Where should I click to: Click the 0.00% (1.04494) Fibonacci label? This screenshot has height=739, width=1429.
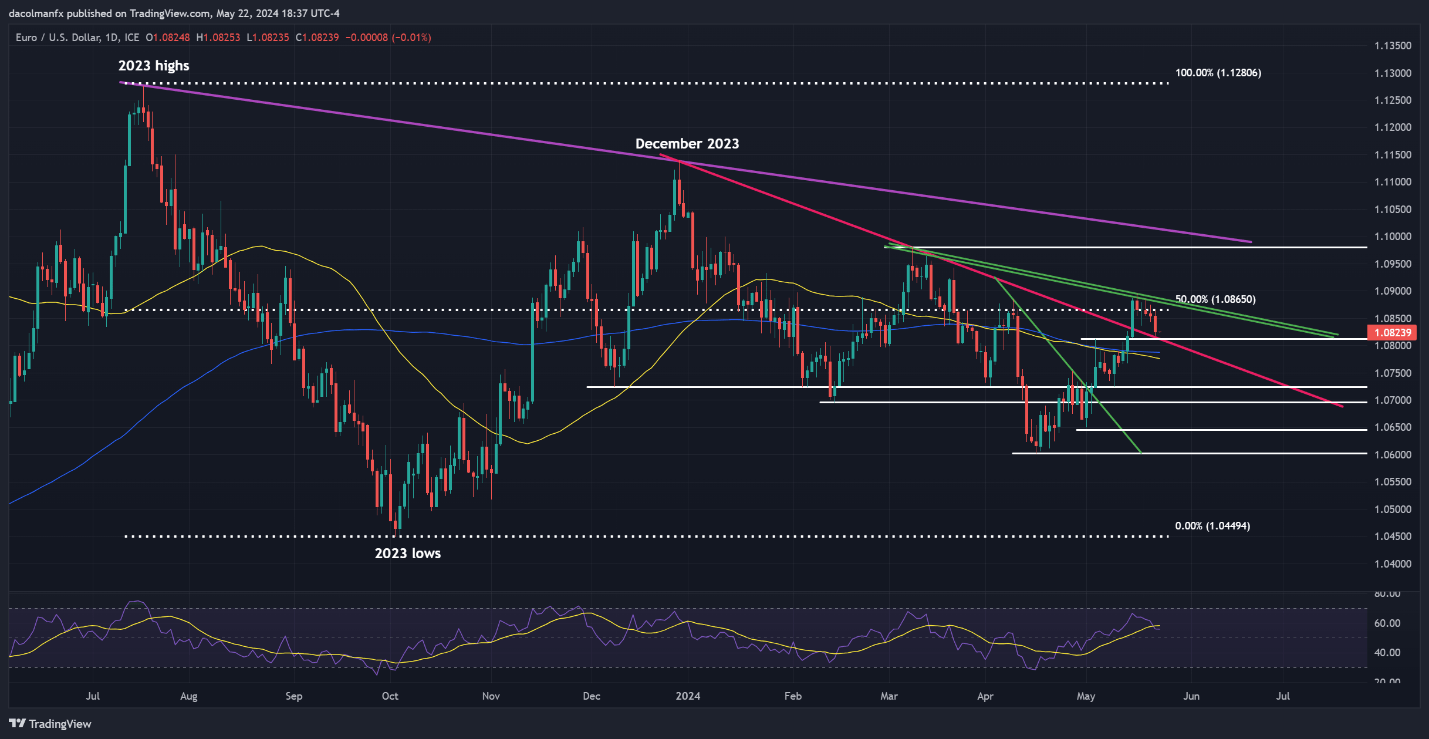pyautogui.click(x=1211, y=526)
